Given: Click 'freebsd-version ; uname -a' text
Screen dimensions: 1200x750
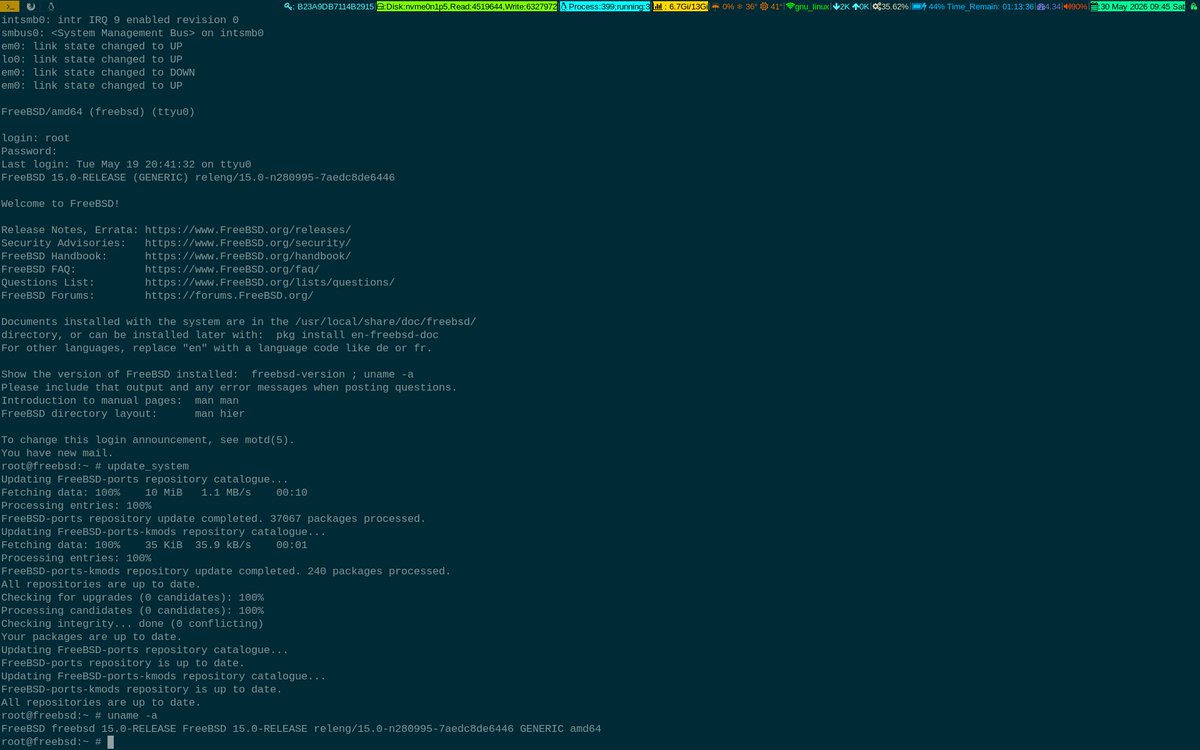Looking at the screenshot, I should coord(333,374).
